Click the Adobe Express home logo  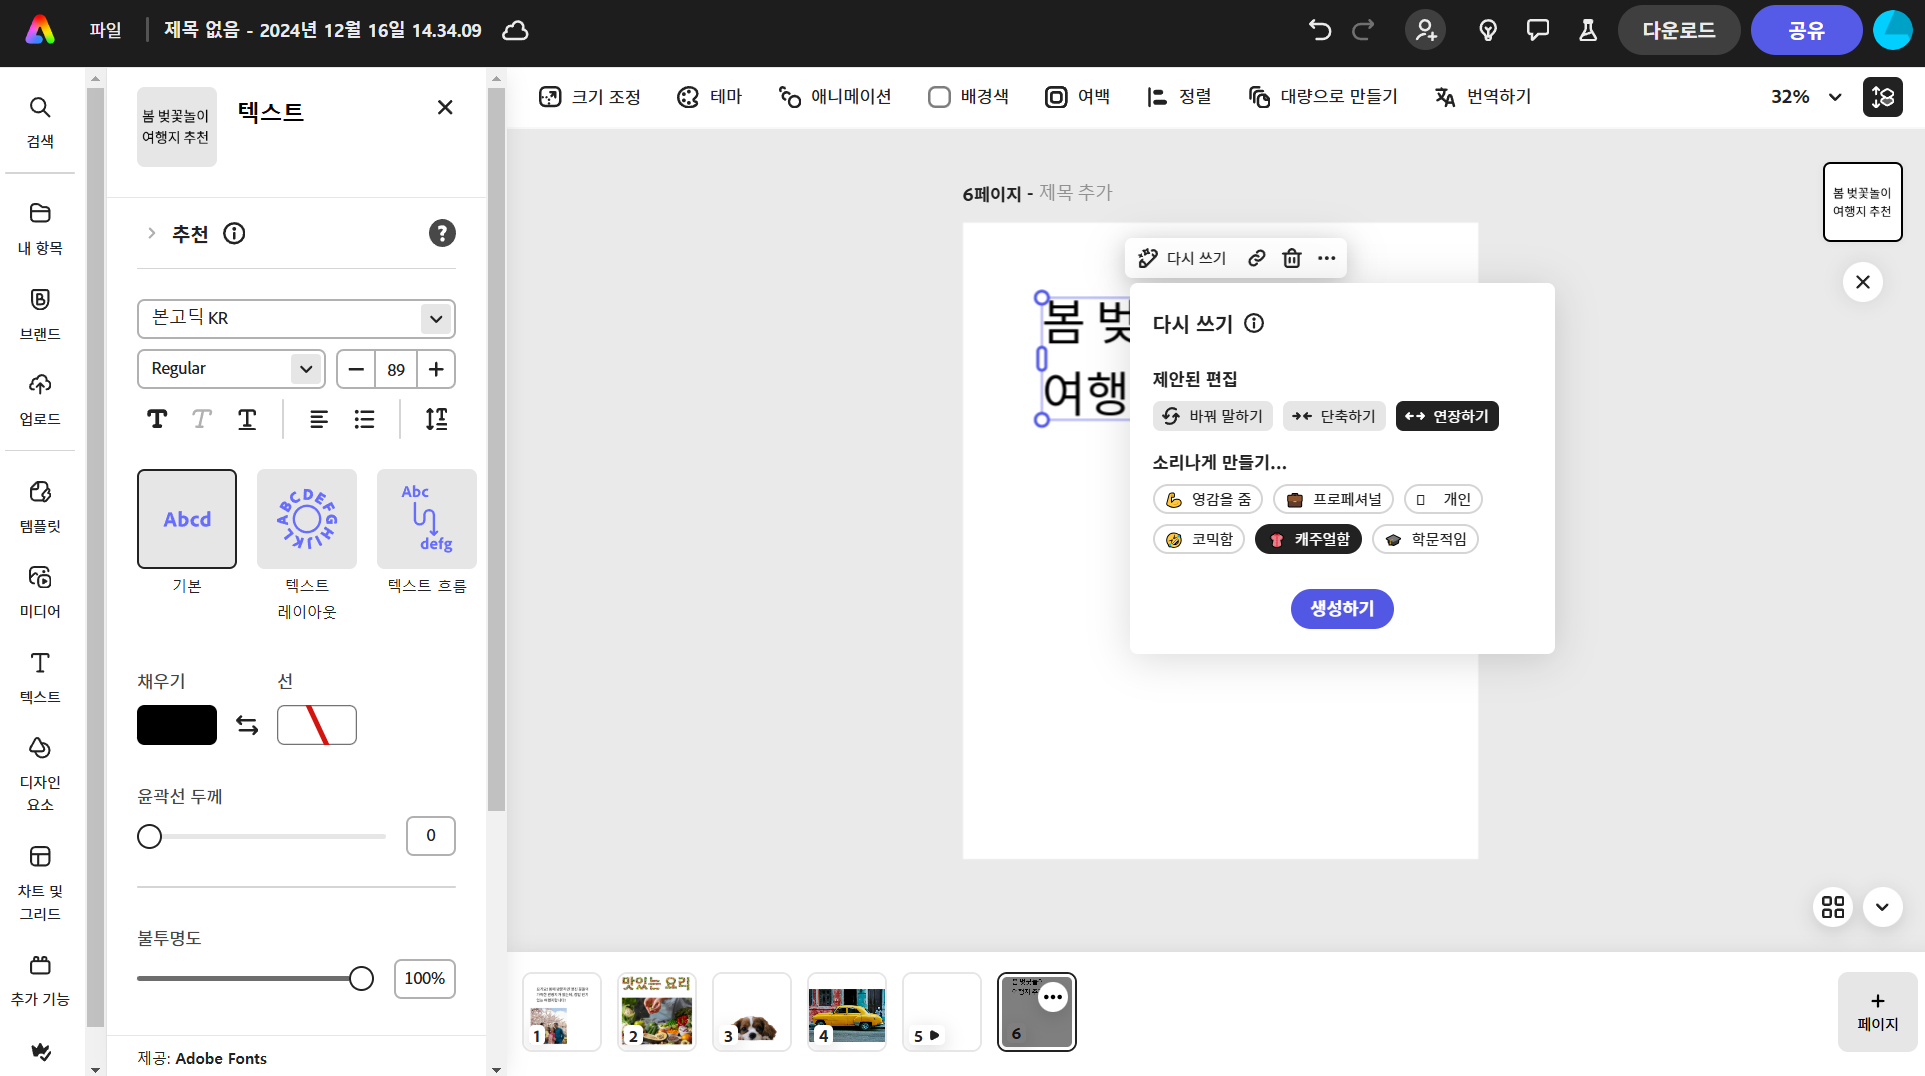[40, 30]
